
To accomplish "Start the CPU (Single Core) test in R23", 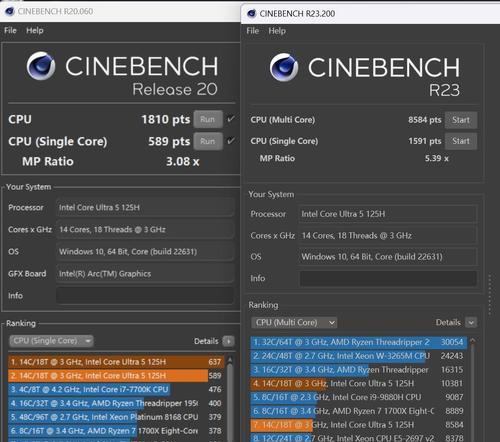I will 461,141.
